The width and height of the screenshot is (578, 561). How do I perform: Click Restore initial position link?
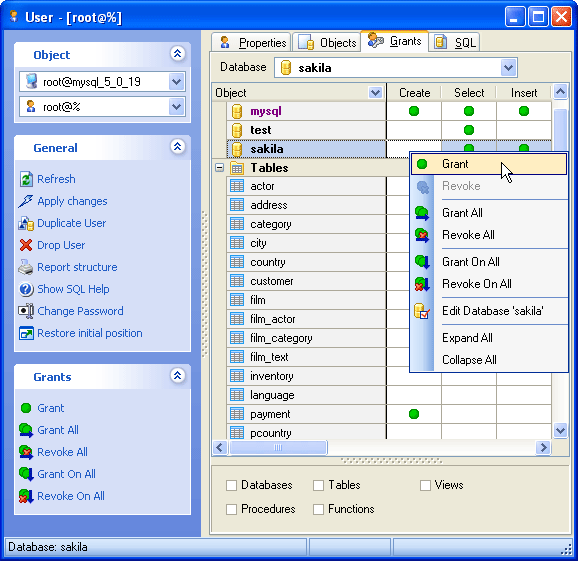click(x=90, y=333)
